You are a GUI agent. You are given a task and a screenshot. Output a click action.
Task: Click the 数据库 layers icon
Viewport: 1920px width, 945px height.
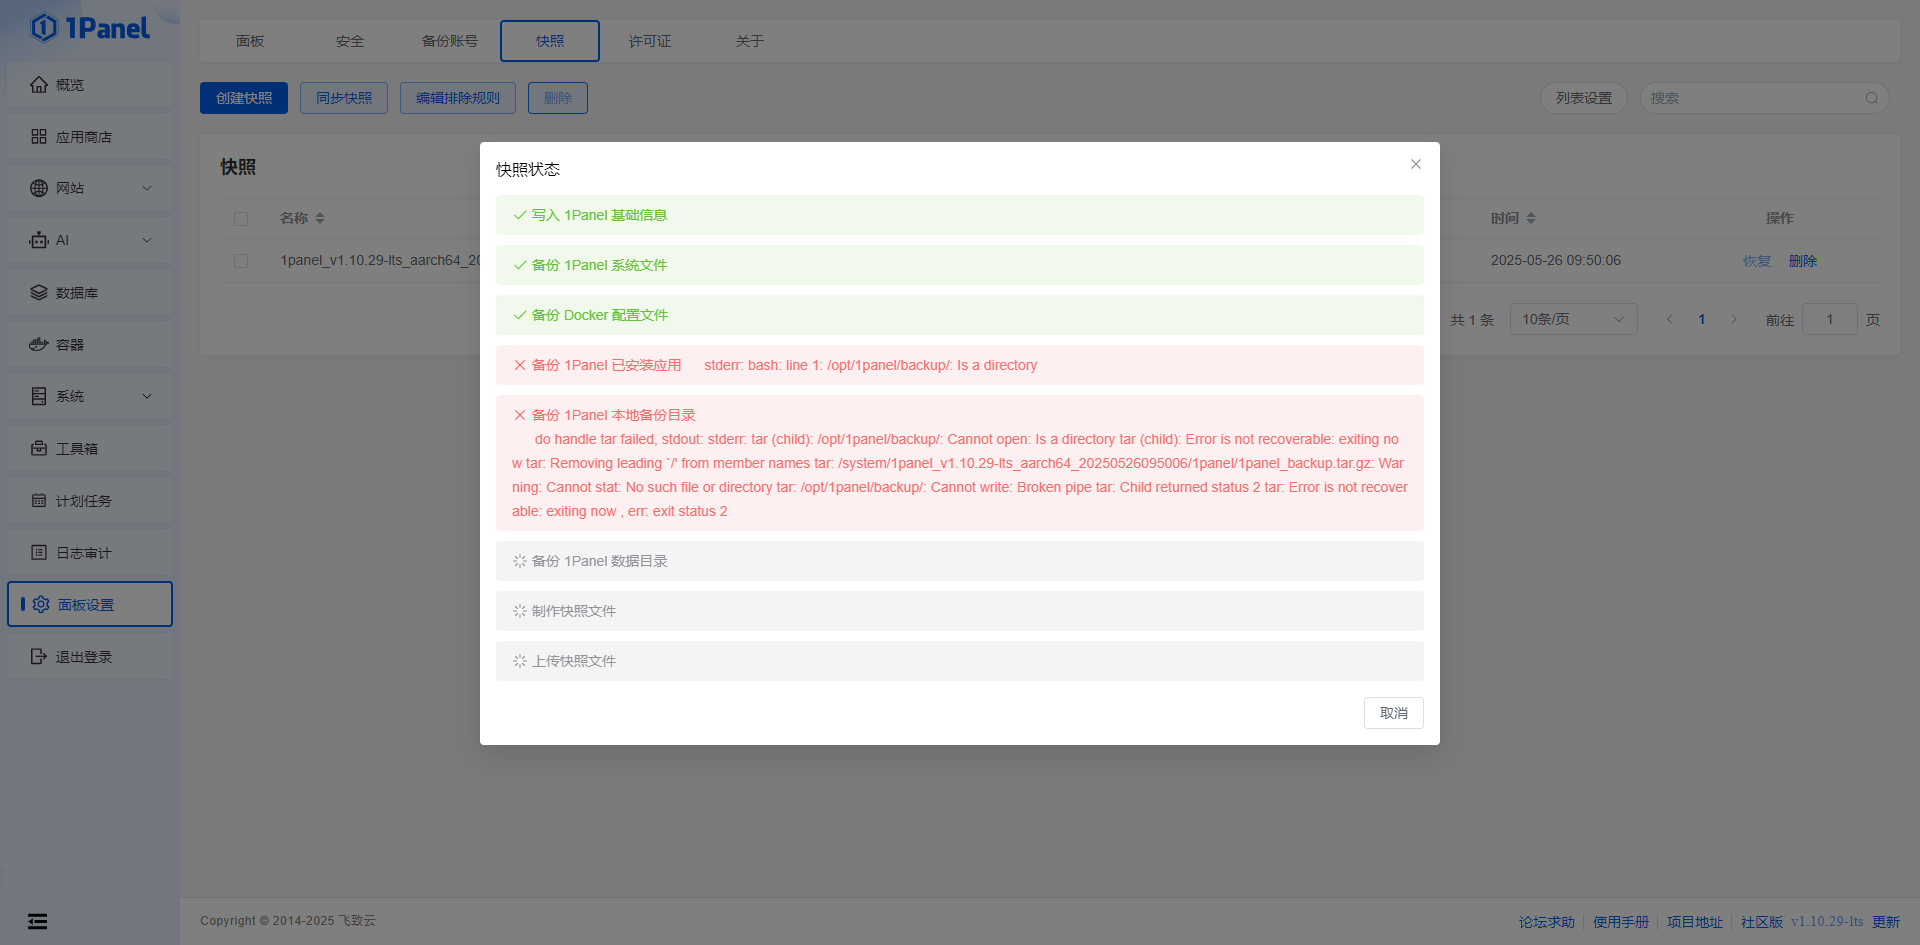click(39, 293)
